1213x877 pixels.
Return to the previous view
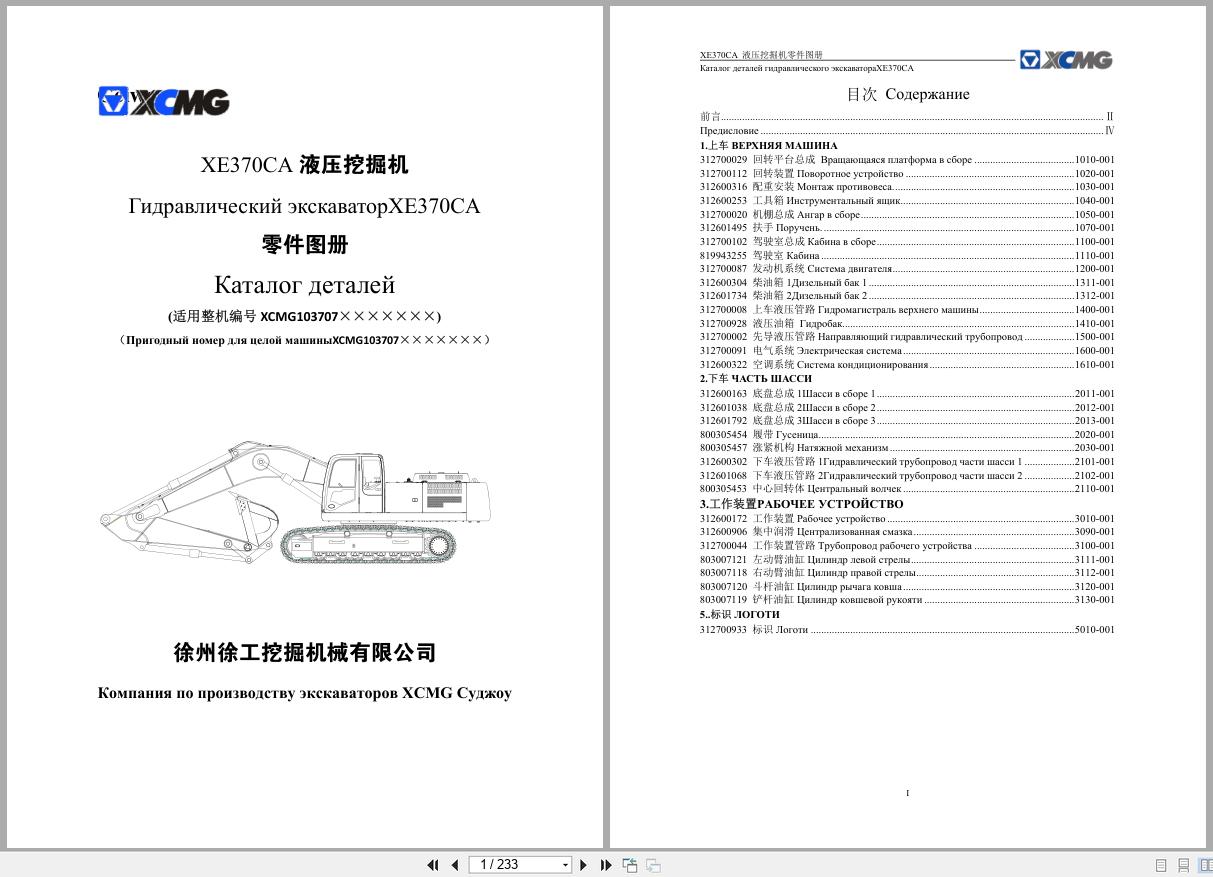(630, 864)
